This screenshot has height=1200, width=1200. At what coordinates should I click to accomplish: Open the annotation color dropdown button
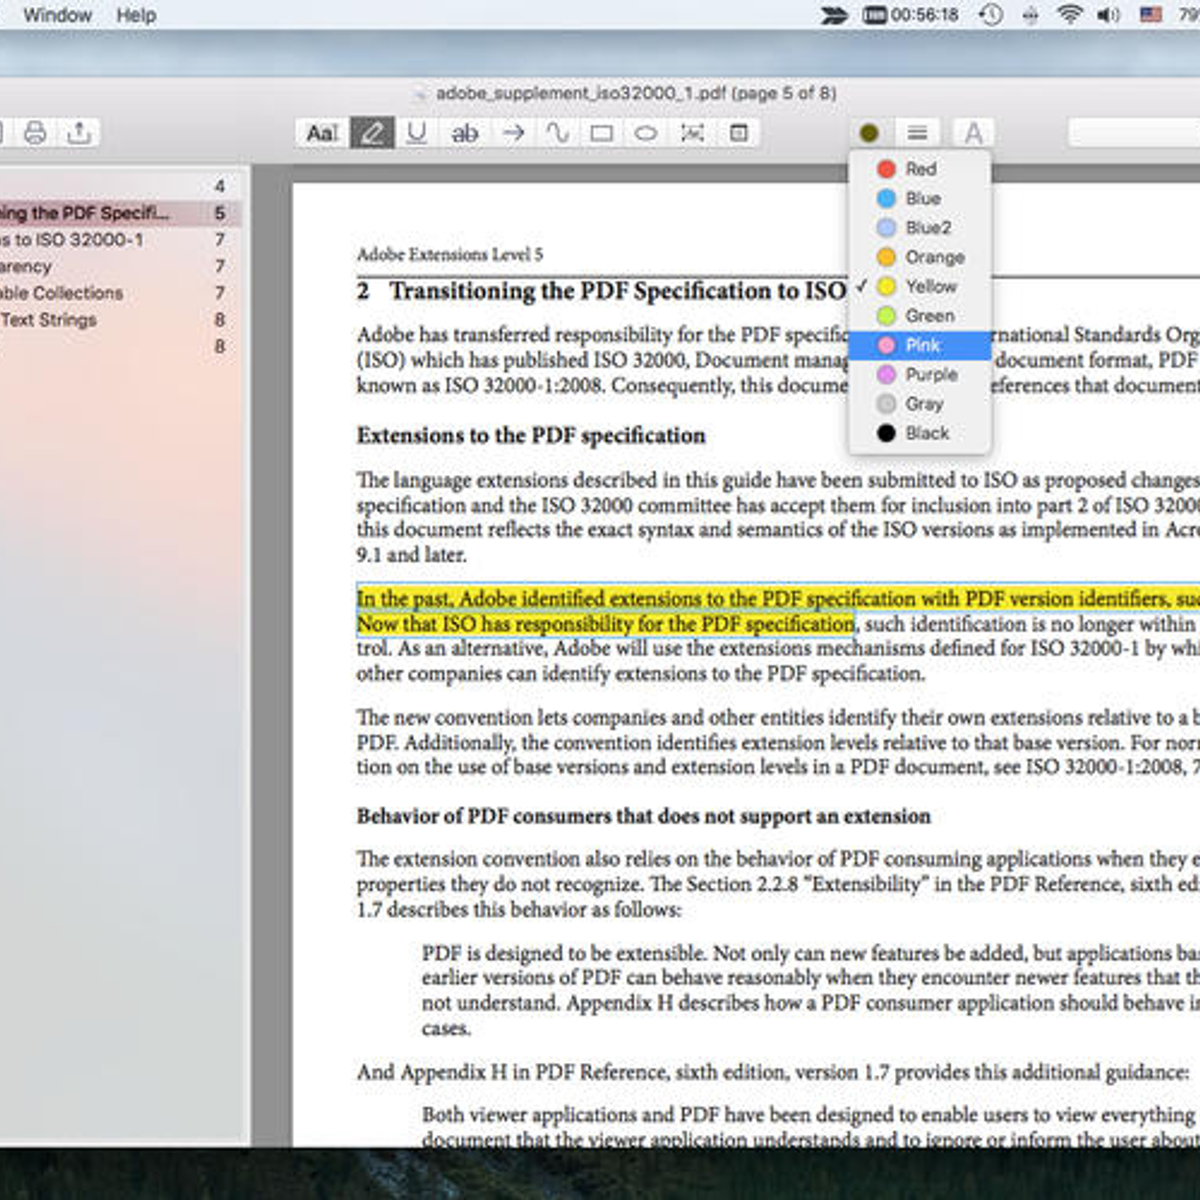tap(869, 133)
